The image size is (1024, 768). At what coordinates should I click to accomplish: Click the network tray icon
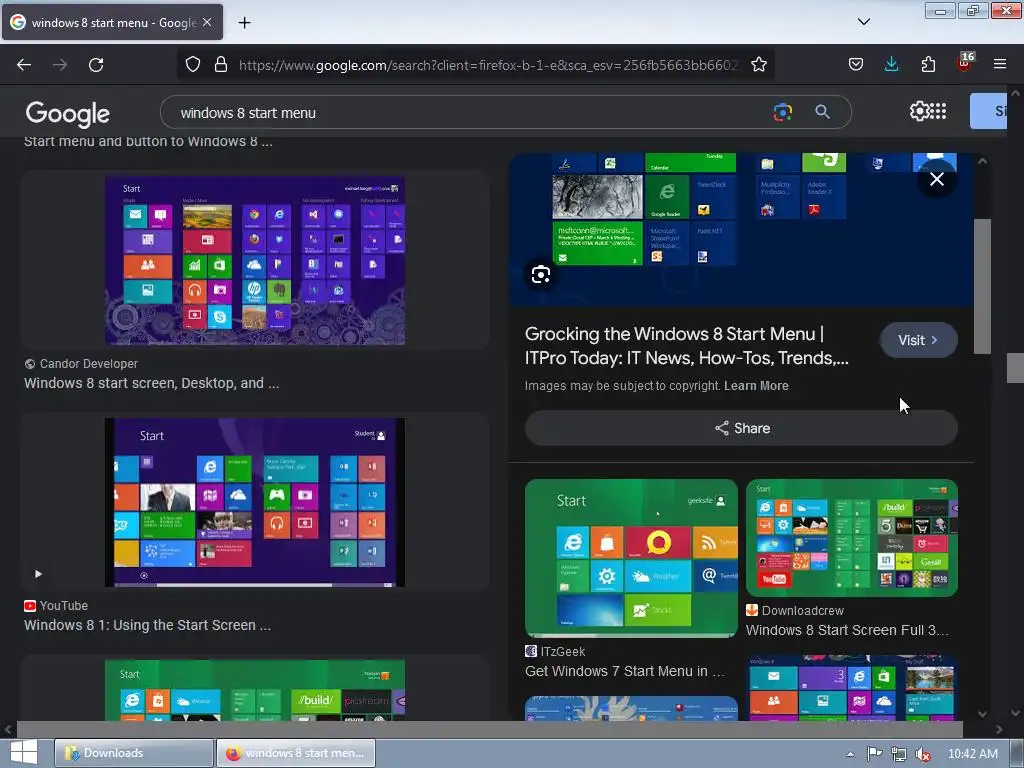[899, 754]
